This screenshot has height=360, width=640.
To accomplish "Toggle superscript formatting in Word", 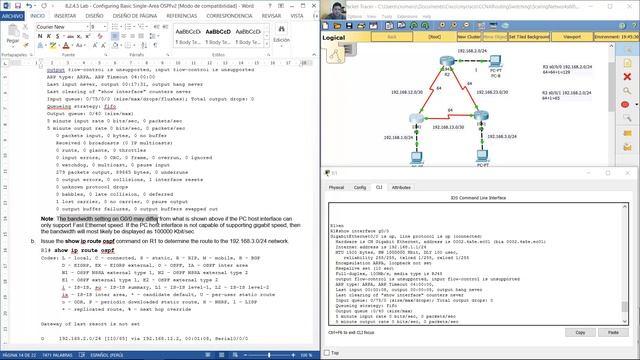I will (x=87, y=36).
